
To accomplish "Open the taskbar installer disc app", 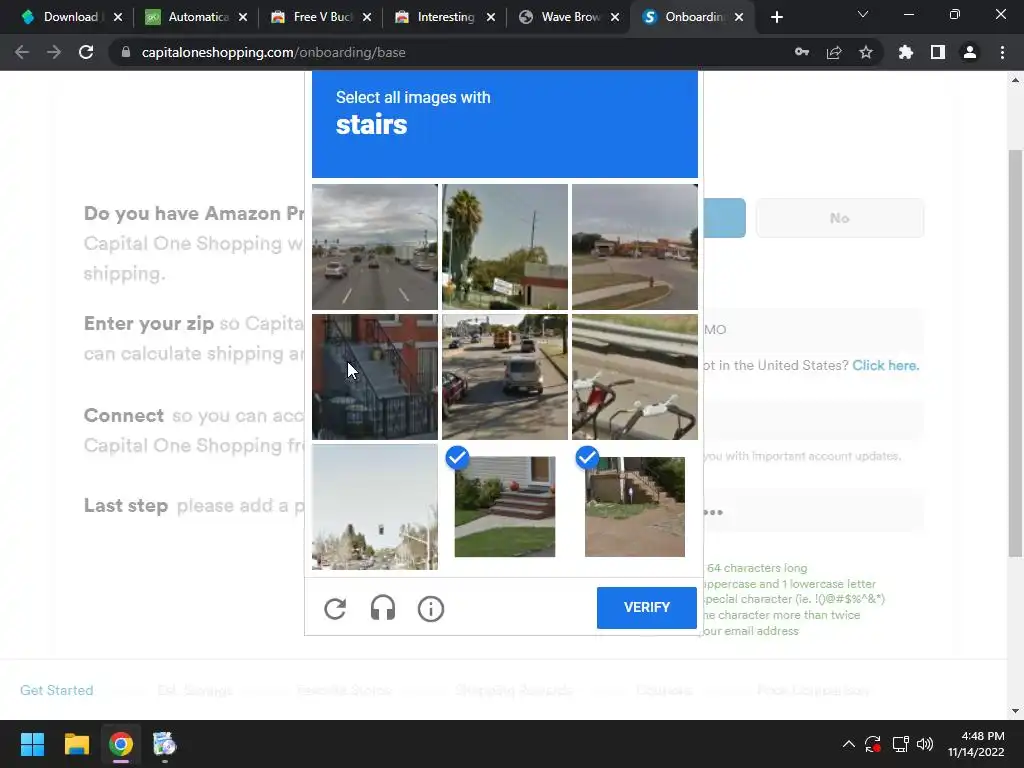I will pyautogui.click(x=165, y=744).
